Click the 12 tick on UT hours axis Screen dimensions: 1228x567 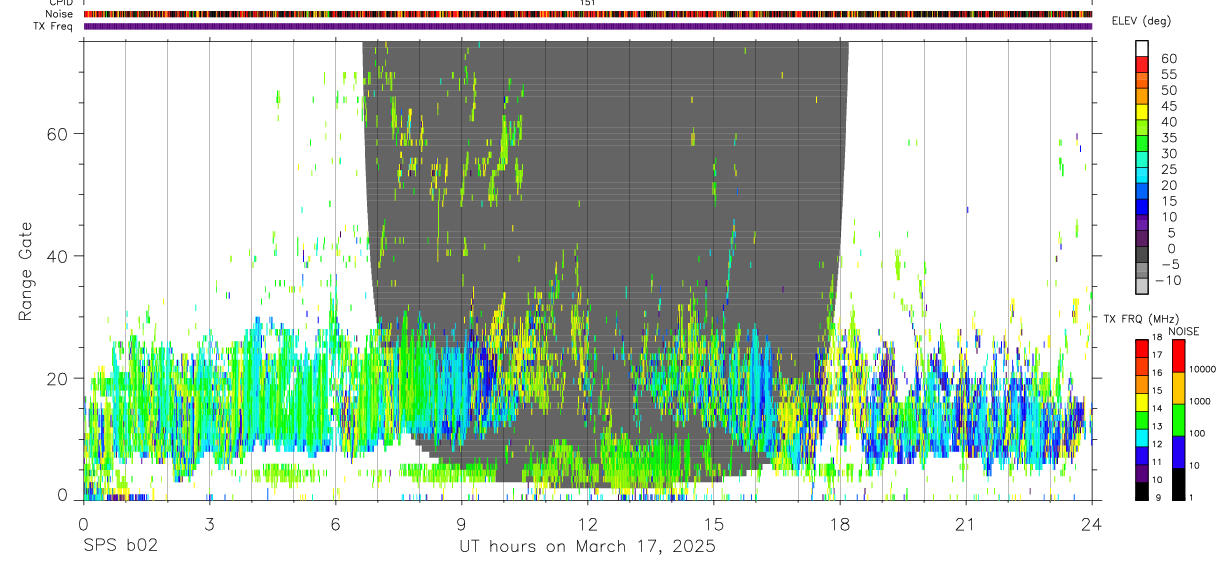[x=587, y=524]
